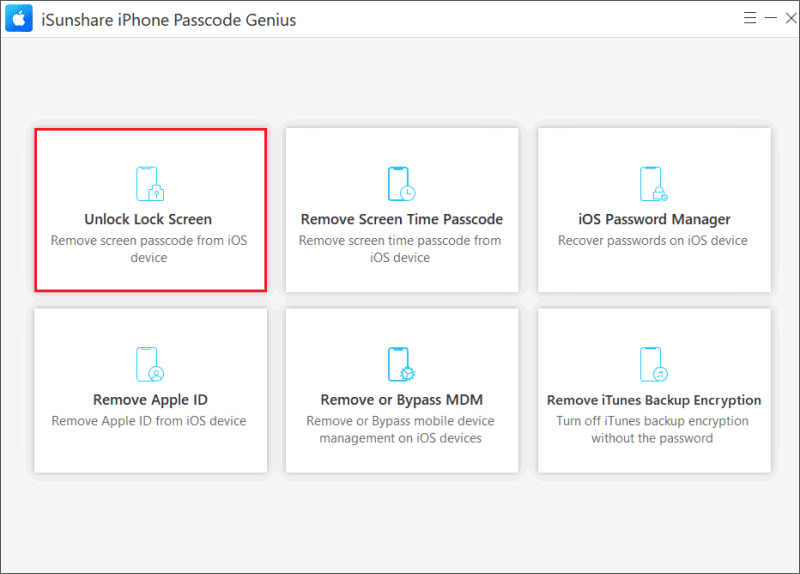800x574 pixels.
Task: Click the Apple logo in title bar
Action: click(21, 19)
